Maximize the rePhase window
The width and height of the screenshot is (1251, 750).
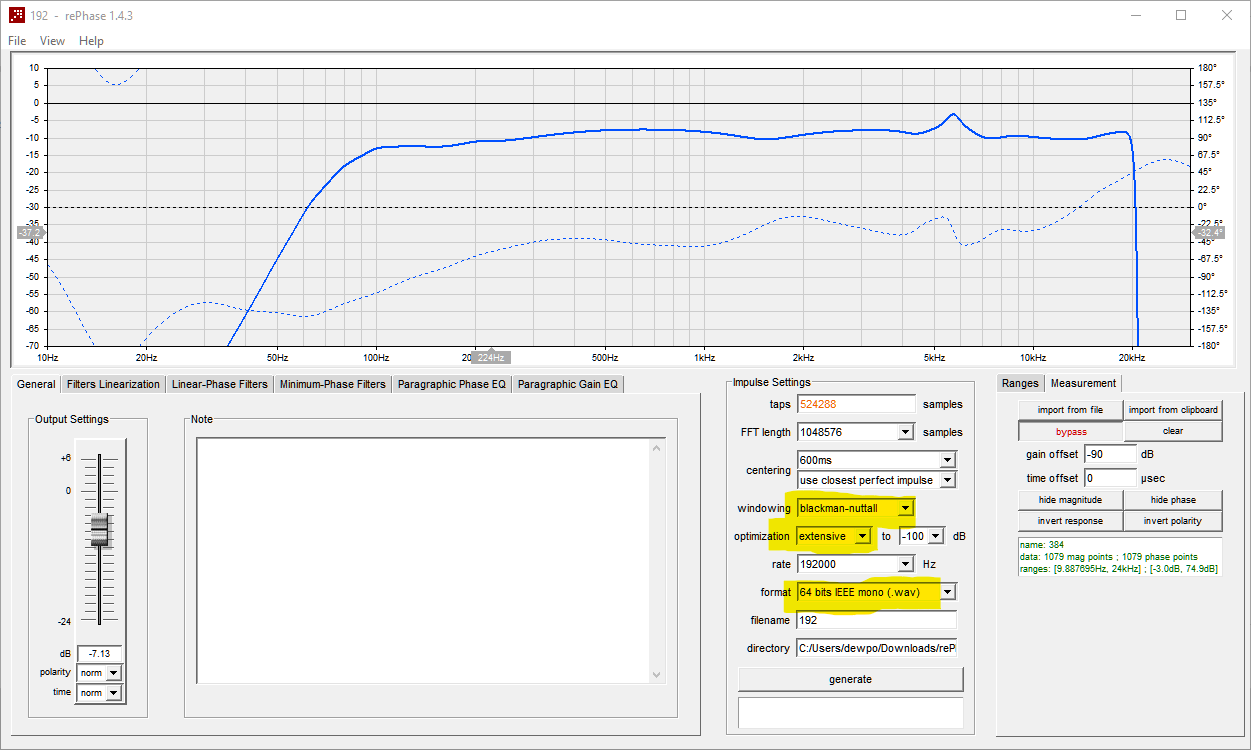(x=1181, y=15)
